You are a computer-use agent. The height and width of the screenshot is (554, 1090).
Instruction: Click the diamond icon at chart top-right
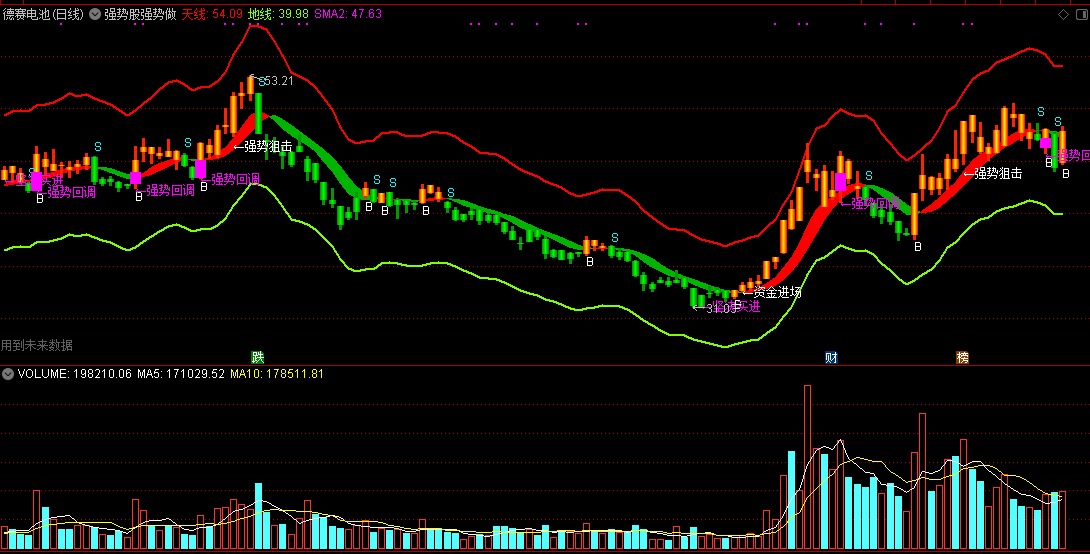1063,14
